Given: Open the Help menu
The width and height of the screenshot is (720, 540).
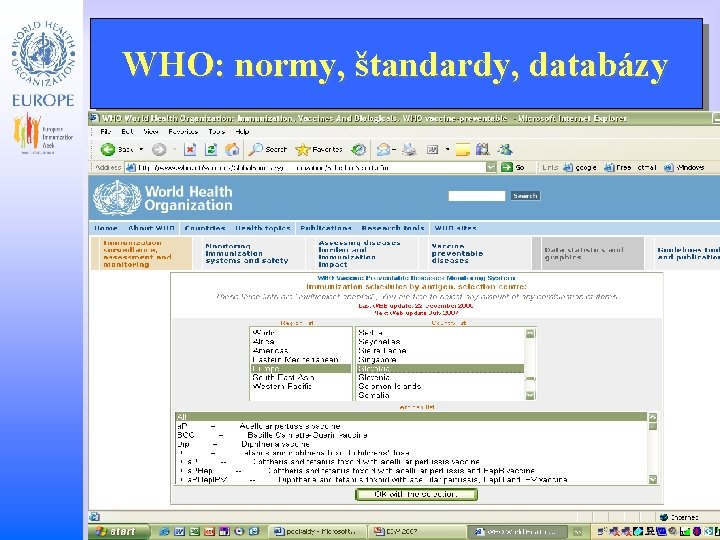Looking at the screenshot, I should 242,131.
